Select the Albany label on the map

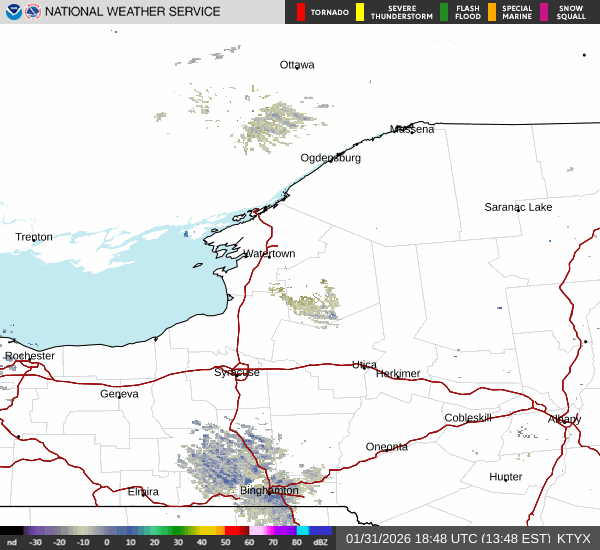pyautogui.click(x=564, y=419)
